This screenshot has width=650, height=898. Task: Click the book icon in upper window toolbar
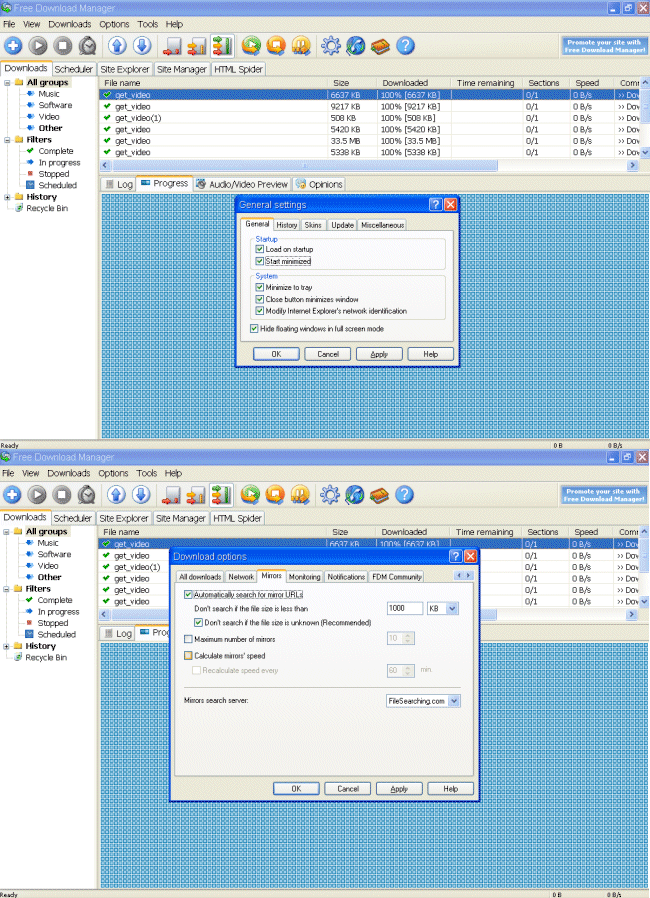coord(380,46)
